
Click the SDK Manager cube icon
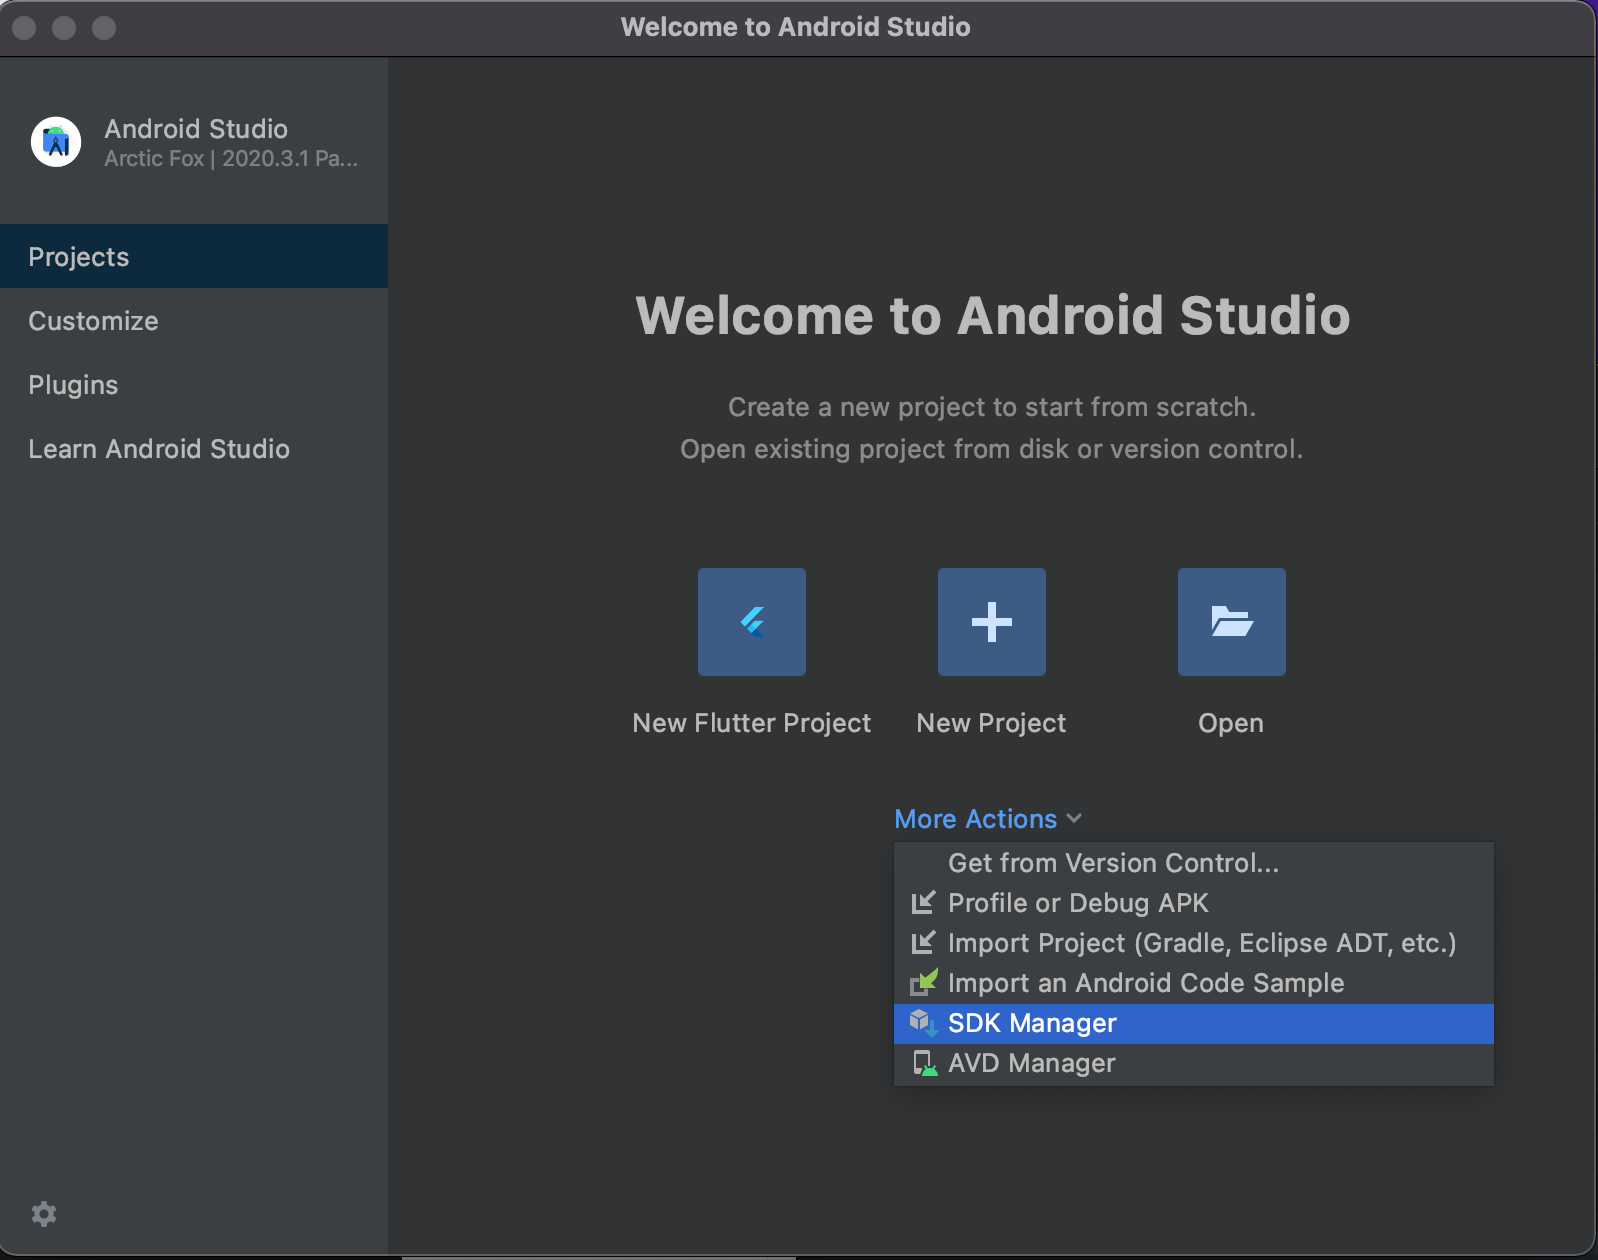click(923, 1023)
